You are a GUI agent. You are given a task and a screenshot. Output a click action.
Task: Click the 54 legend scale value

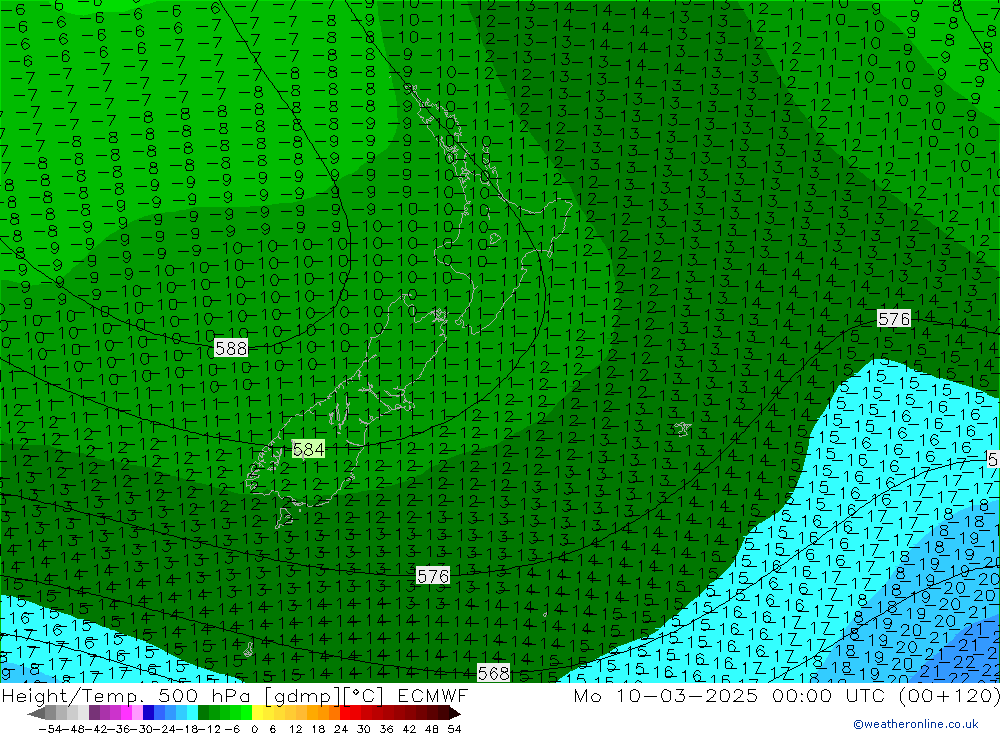(454, 729)
